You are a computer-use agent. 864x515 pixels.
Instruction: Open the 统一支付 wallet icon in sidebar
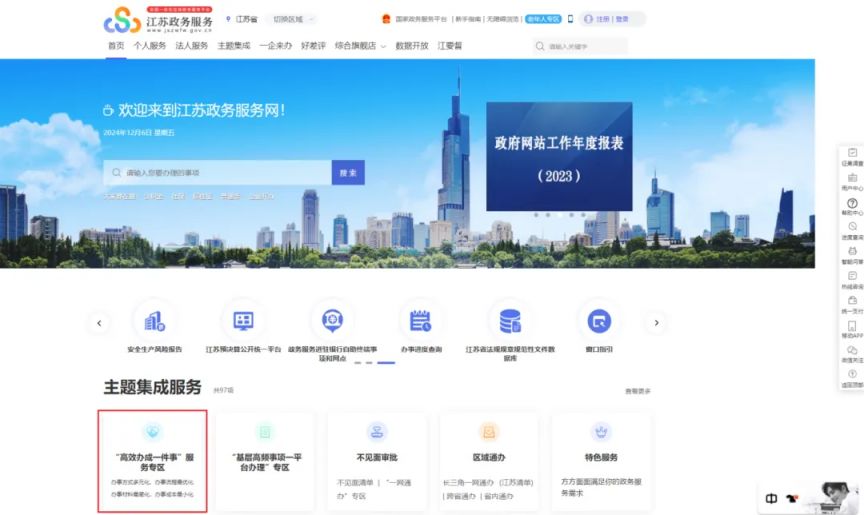point(852,300)
